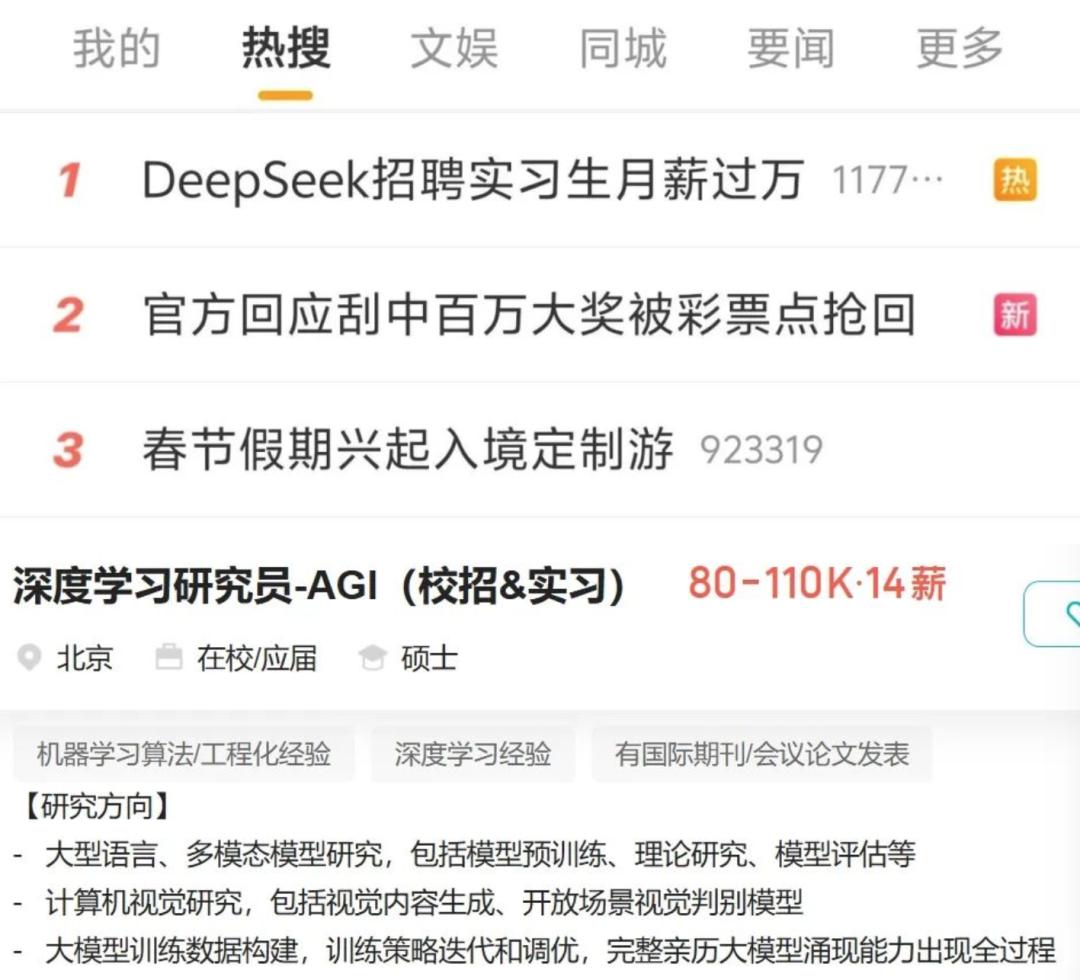The image size is (1080, 980).
Task: Click the line starting with 大模型训练数据构建
Action: [534, 950]
